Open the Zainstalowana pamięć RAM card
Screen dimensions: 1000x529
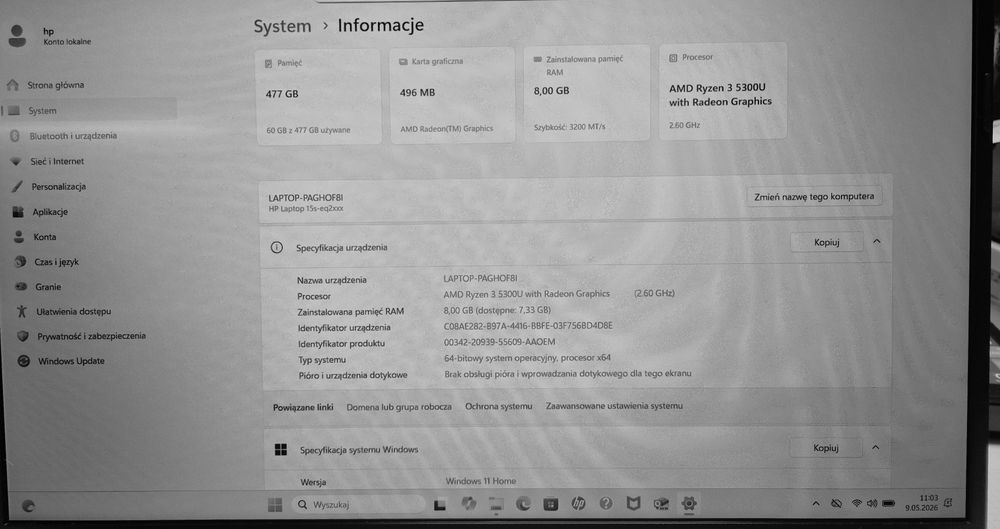[x=586, y=93]
